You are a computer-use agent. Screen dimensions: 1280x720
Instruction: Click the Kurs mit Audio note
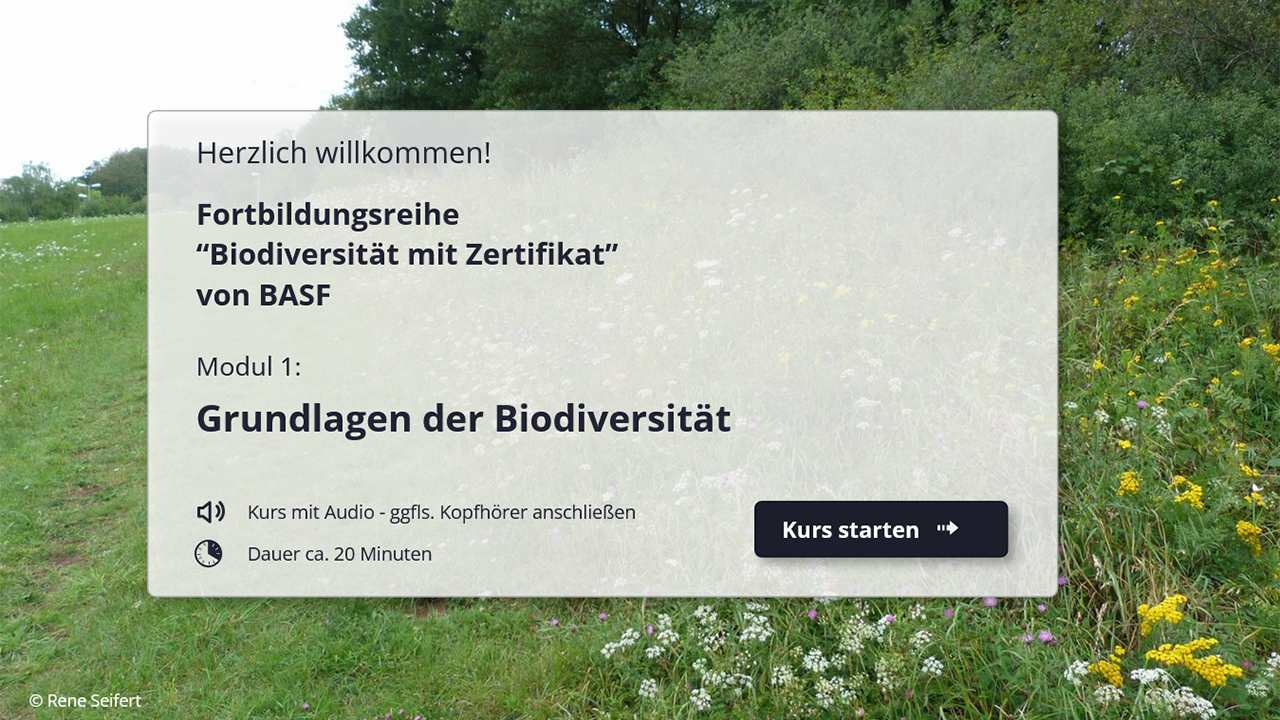pos(441,512)
